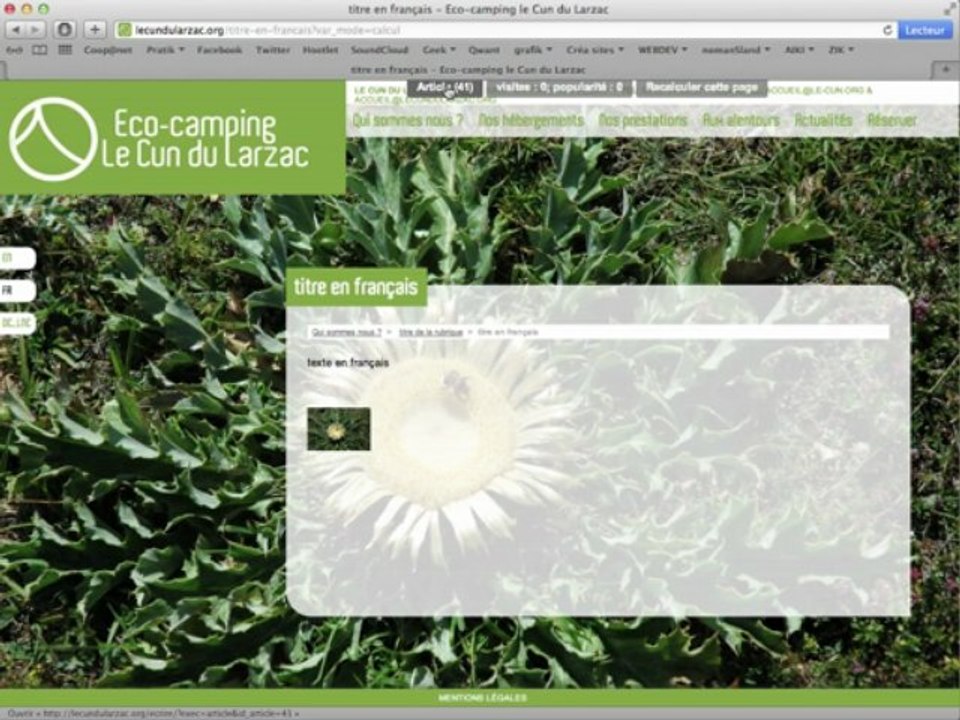Open the Hootlet bookmark
The width and height of the screenshot is (960, 720).
[x=320, y=50]
